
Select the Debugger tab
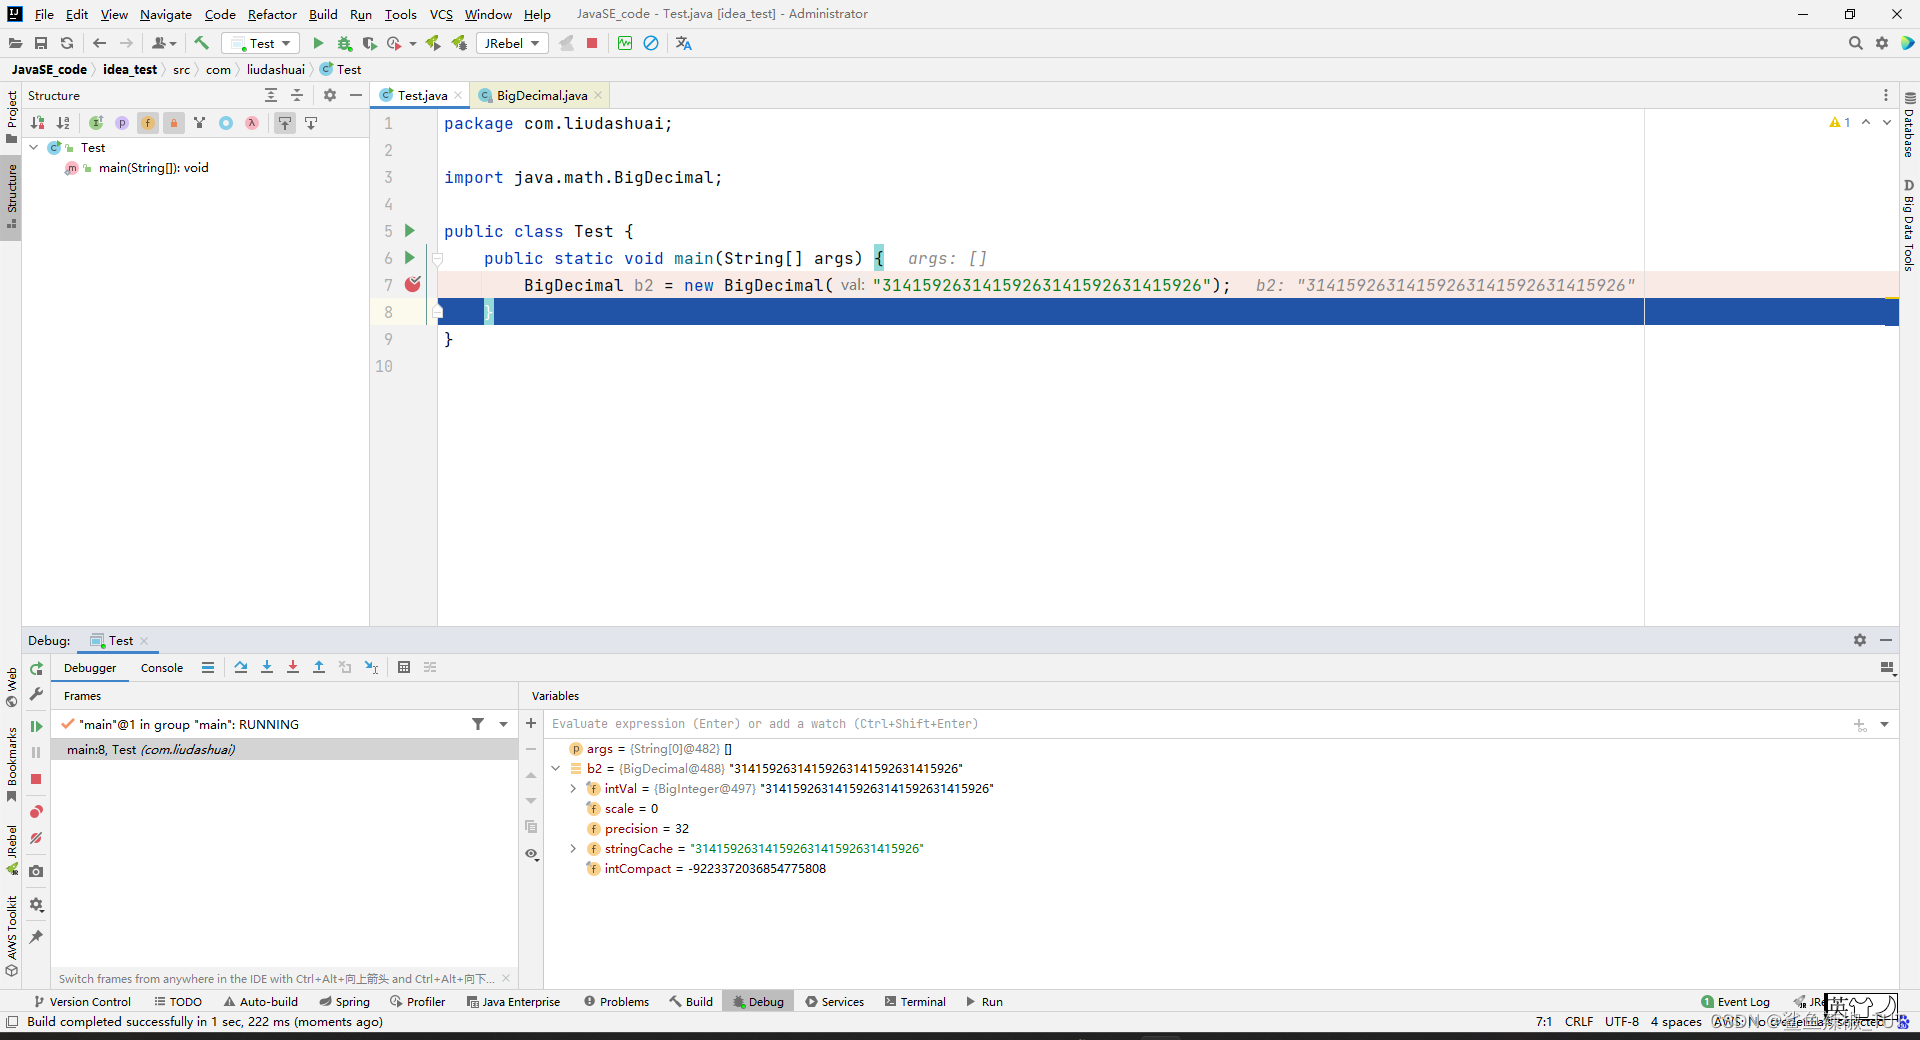(90, 667)
